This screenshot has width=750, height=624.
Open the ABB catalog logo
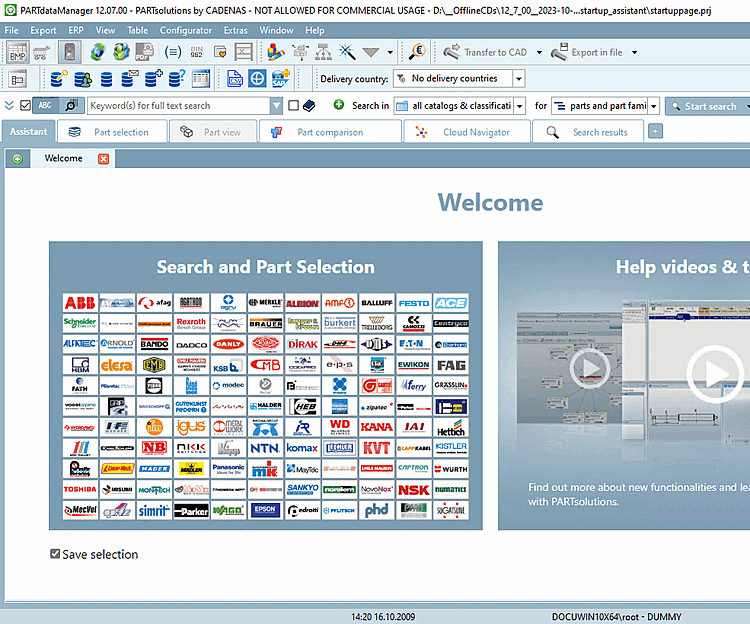(x=80, y=303)
